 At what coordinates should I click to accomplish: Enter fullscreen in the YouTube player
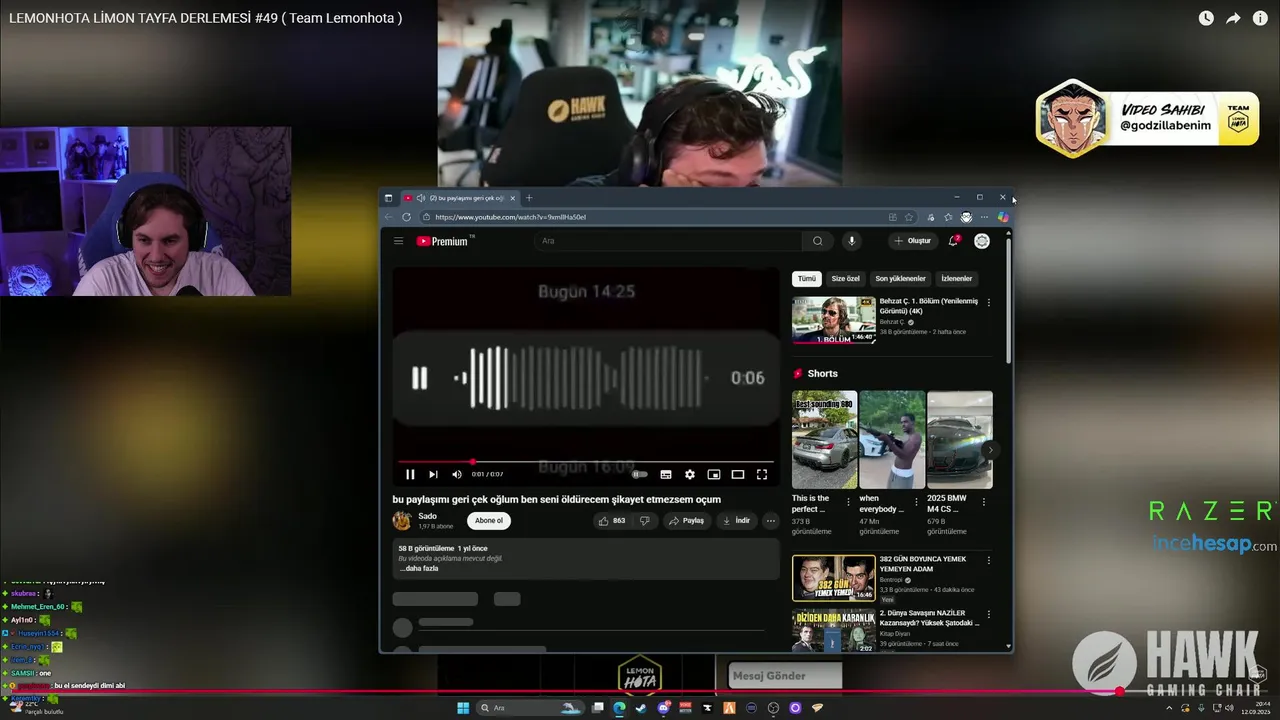(x=762, y=474)
